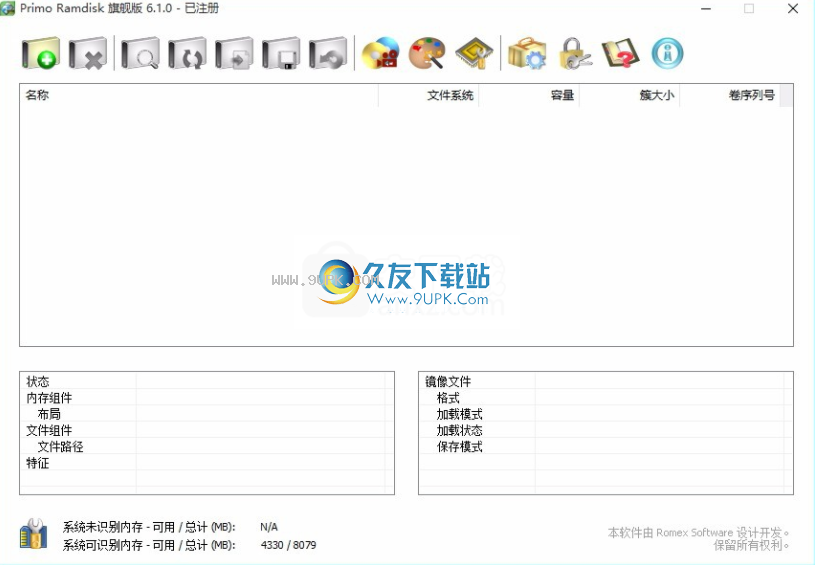Sort list by 卷序列号 column header
The image size is (815, 565).
coord(729,95)
